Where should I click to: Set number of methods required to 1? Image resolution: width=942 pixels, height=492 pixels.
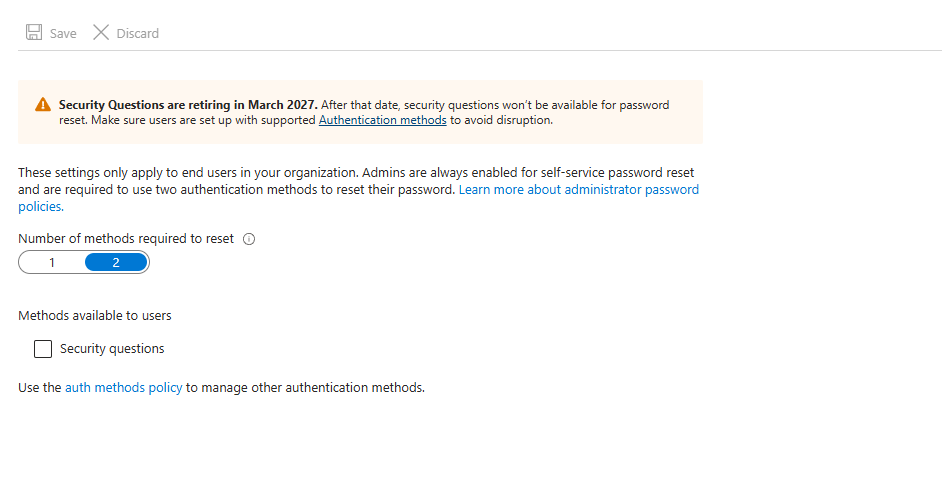[x=52, y=263]
